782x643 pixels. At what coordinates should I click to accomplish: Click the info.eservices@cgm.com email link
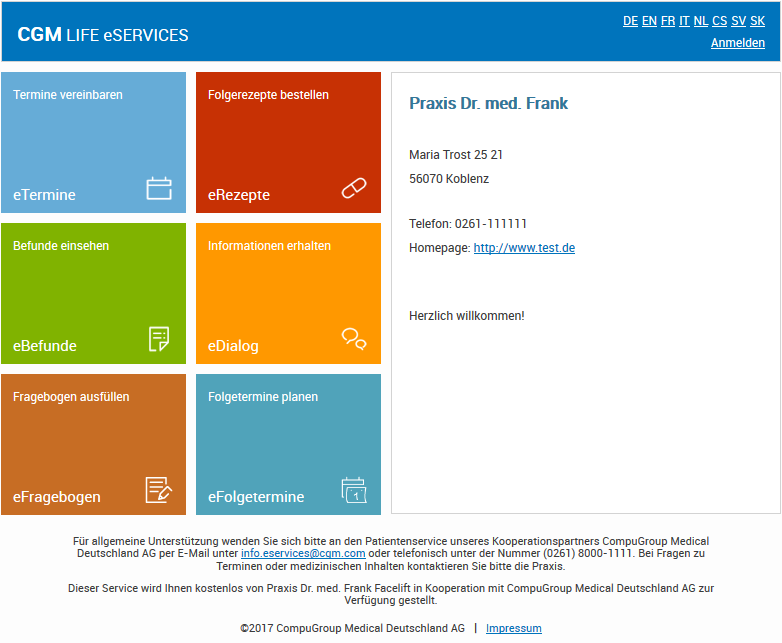tap(303, 553)
